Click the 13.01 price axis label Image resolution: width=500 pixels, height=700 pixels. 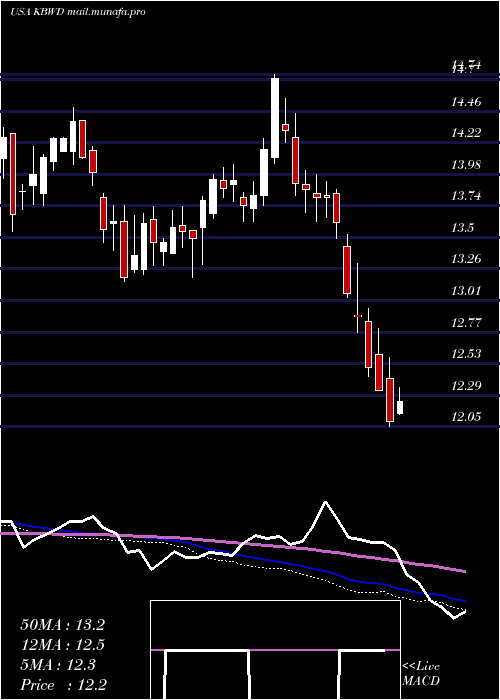point(466,291)
